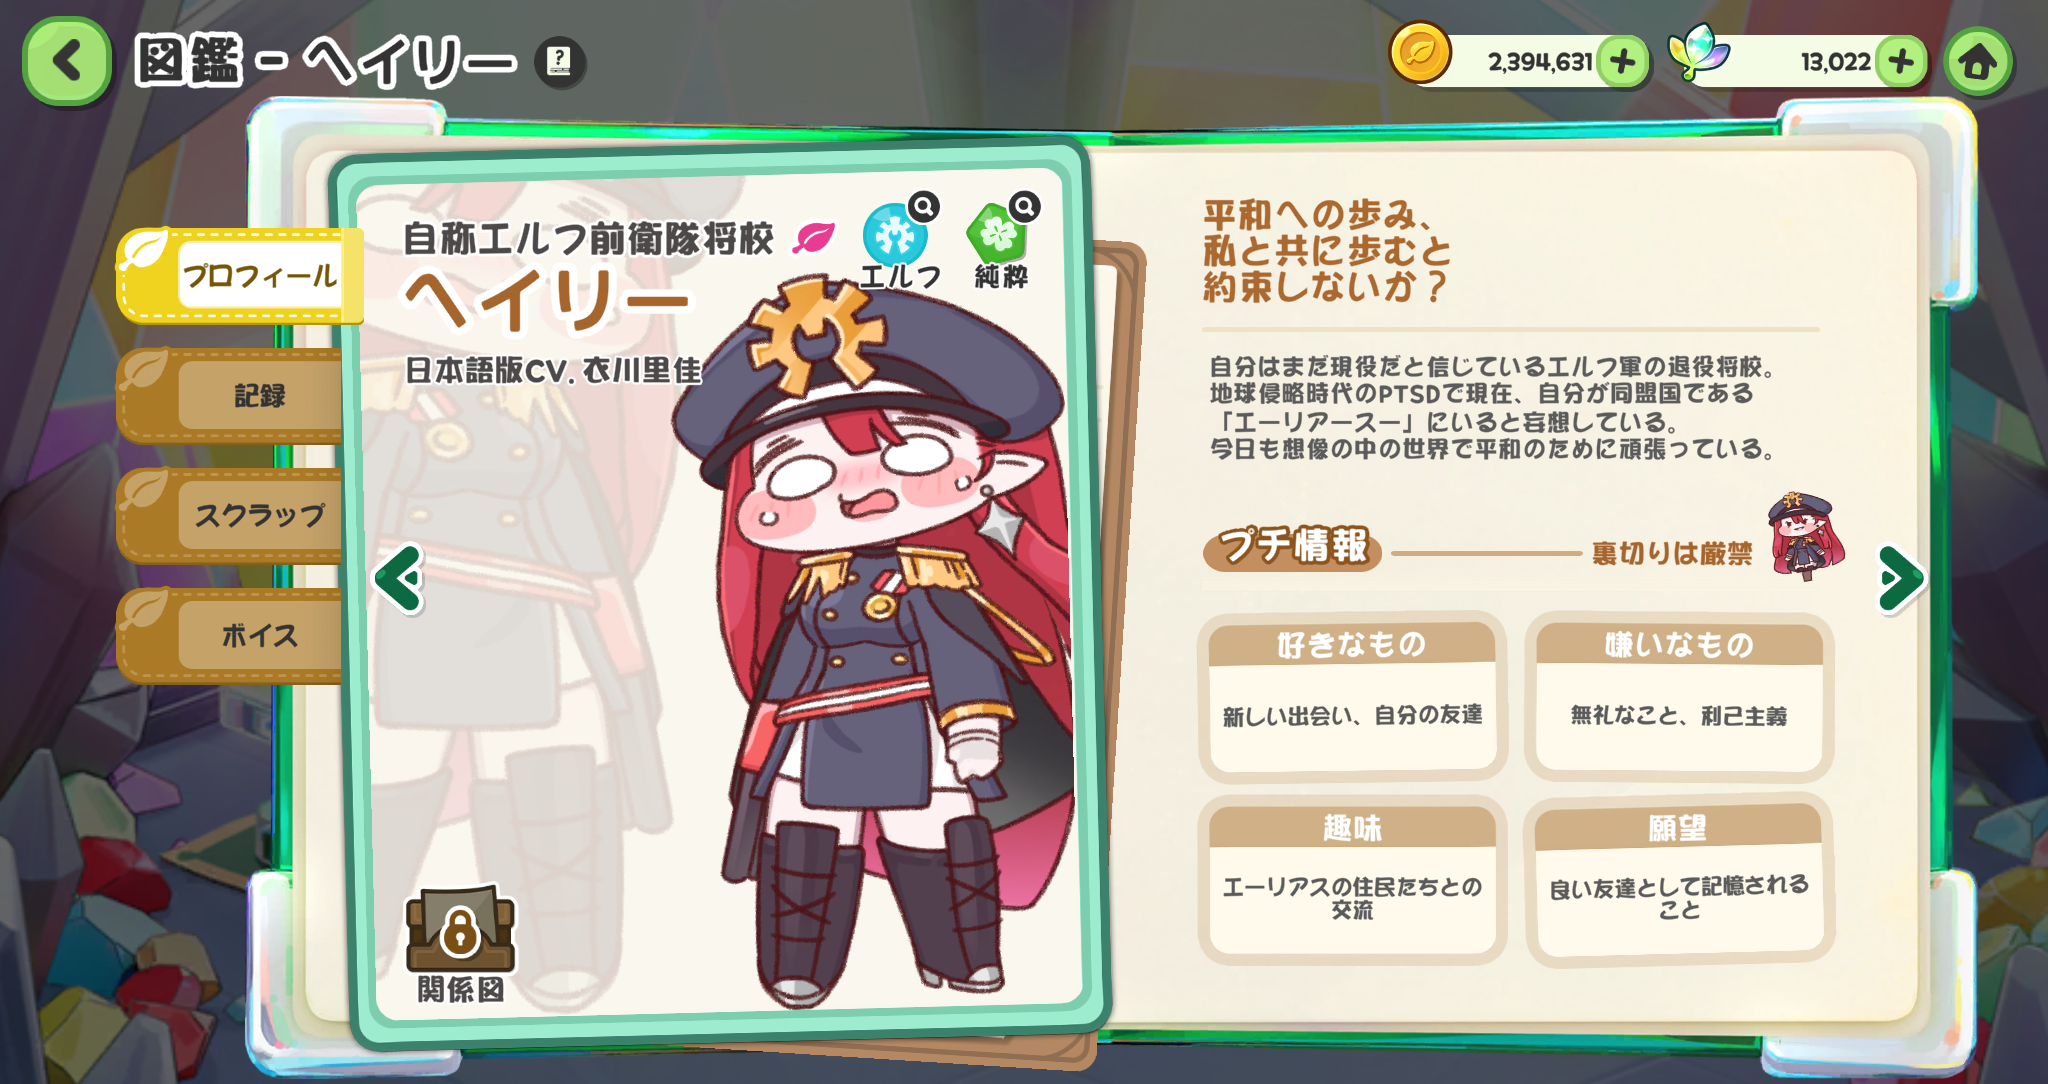Image resolution: width=2048 pixels, height=1084 pixels.
Task: Click the gold coin currency icon
Action: click(1420, 53)
